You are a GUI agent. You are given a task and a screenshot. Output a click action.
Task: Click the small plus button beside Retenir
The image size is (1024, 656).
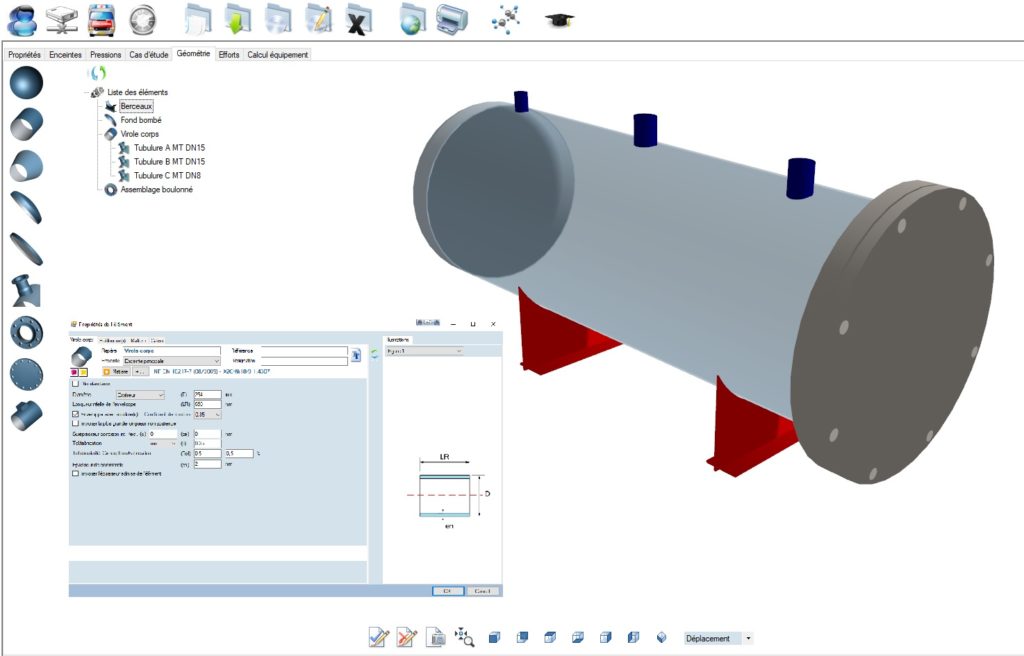click(x=140, y=371)
